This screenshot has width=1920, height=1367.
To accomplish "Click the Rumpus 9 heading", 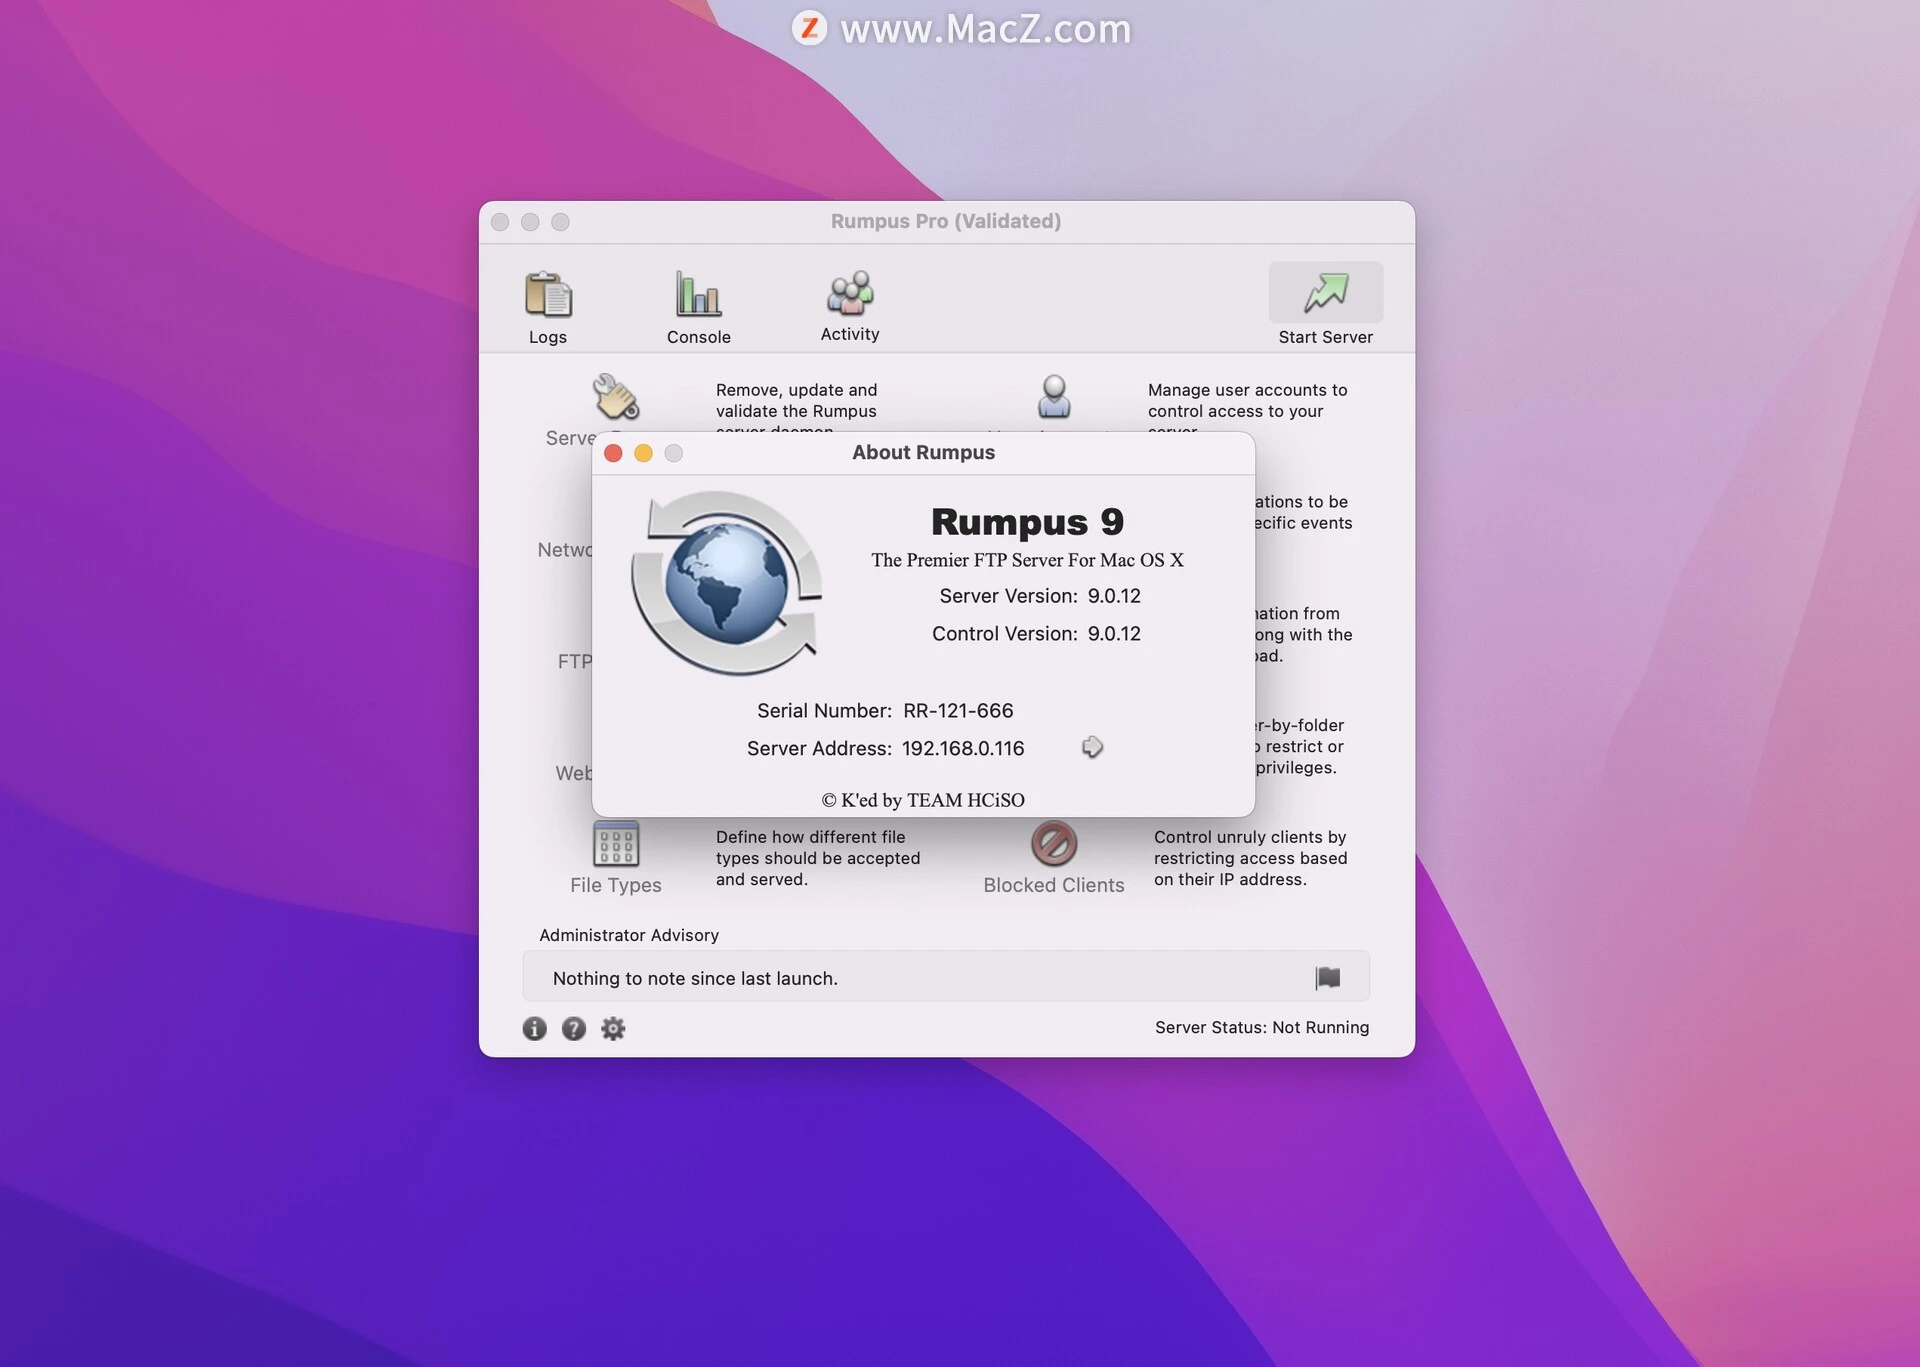I will [x=1027, y=521].
